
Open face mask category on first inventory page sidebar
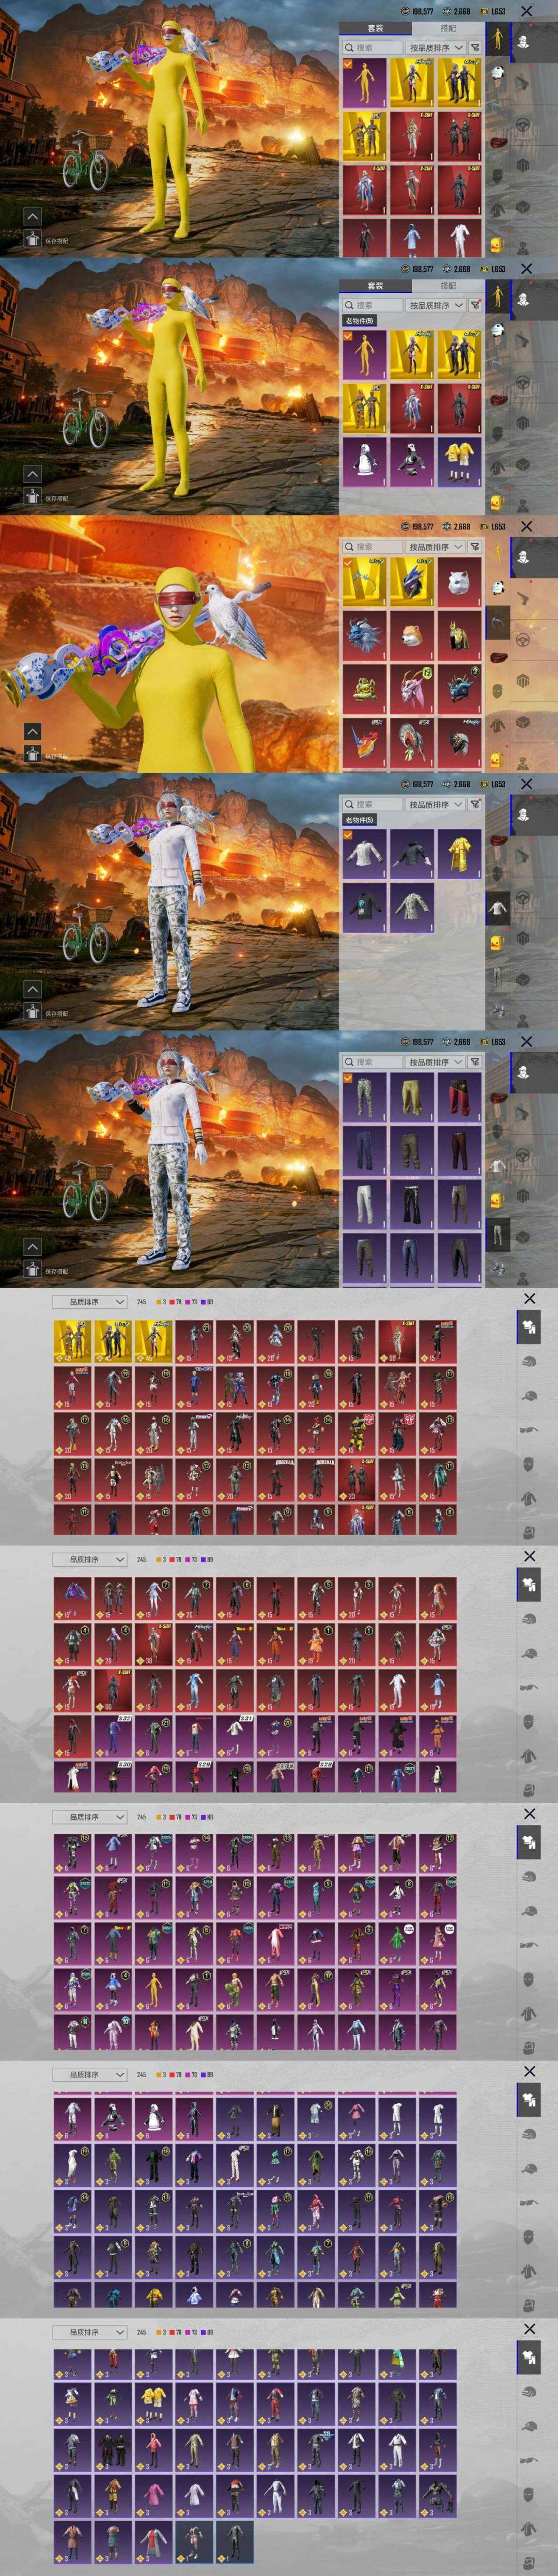click(528, 1464)
